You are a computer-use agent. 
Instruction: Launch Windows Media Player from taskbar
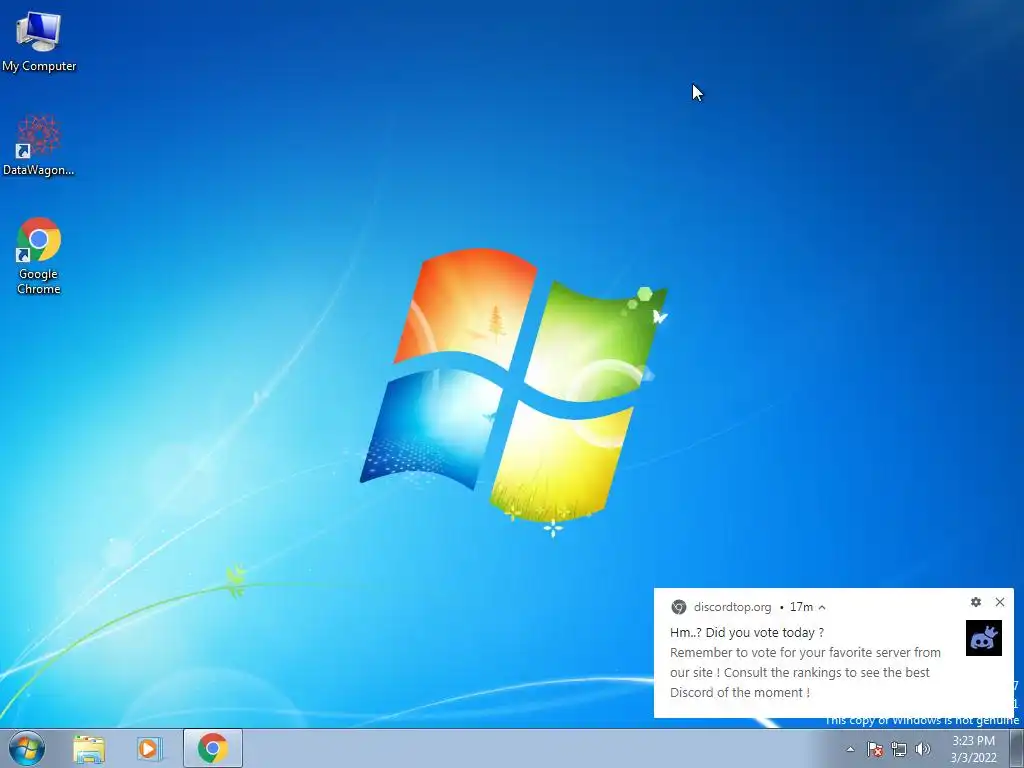coord(150,748)
